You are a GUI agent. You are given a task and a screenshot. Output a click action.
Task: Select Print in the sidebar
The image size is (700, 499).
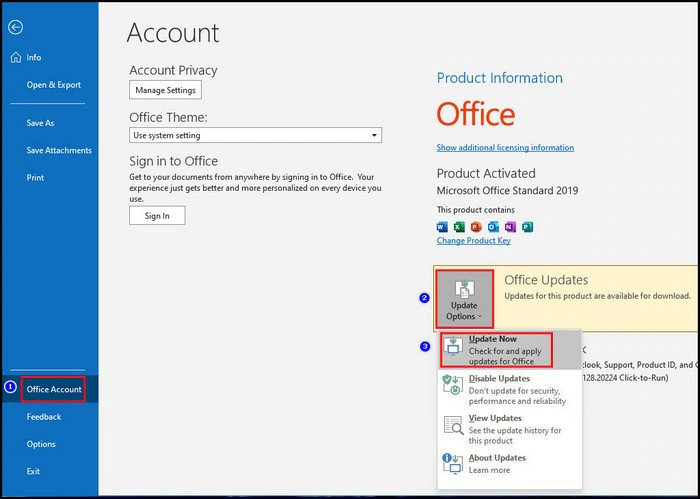coord(35,178)
